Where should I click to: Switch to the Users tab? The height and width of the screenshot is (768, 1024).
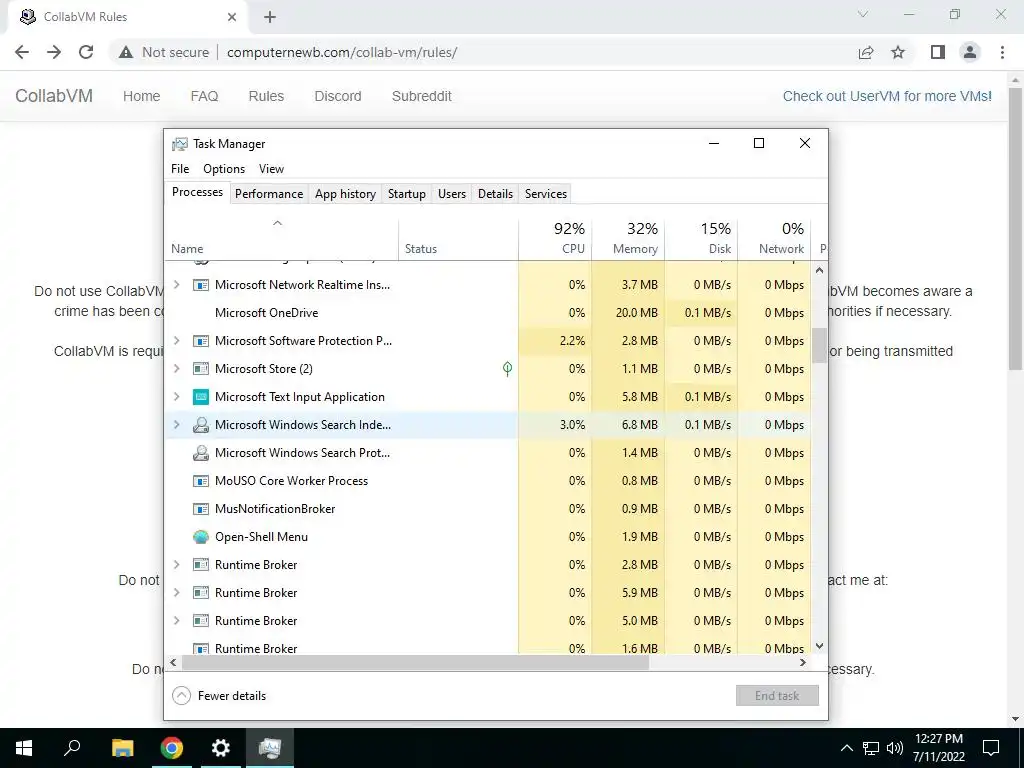[x=452, y=194]
